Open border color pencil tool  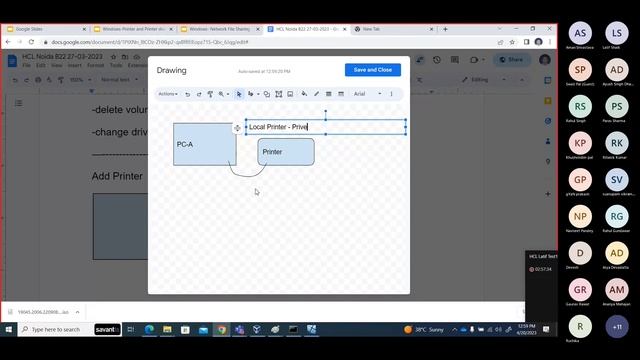pos(316,94)
